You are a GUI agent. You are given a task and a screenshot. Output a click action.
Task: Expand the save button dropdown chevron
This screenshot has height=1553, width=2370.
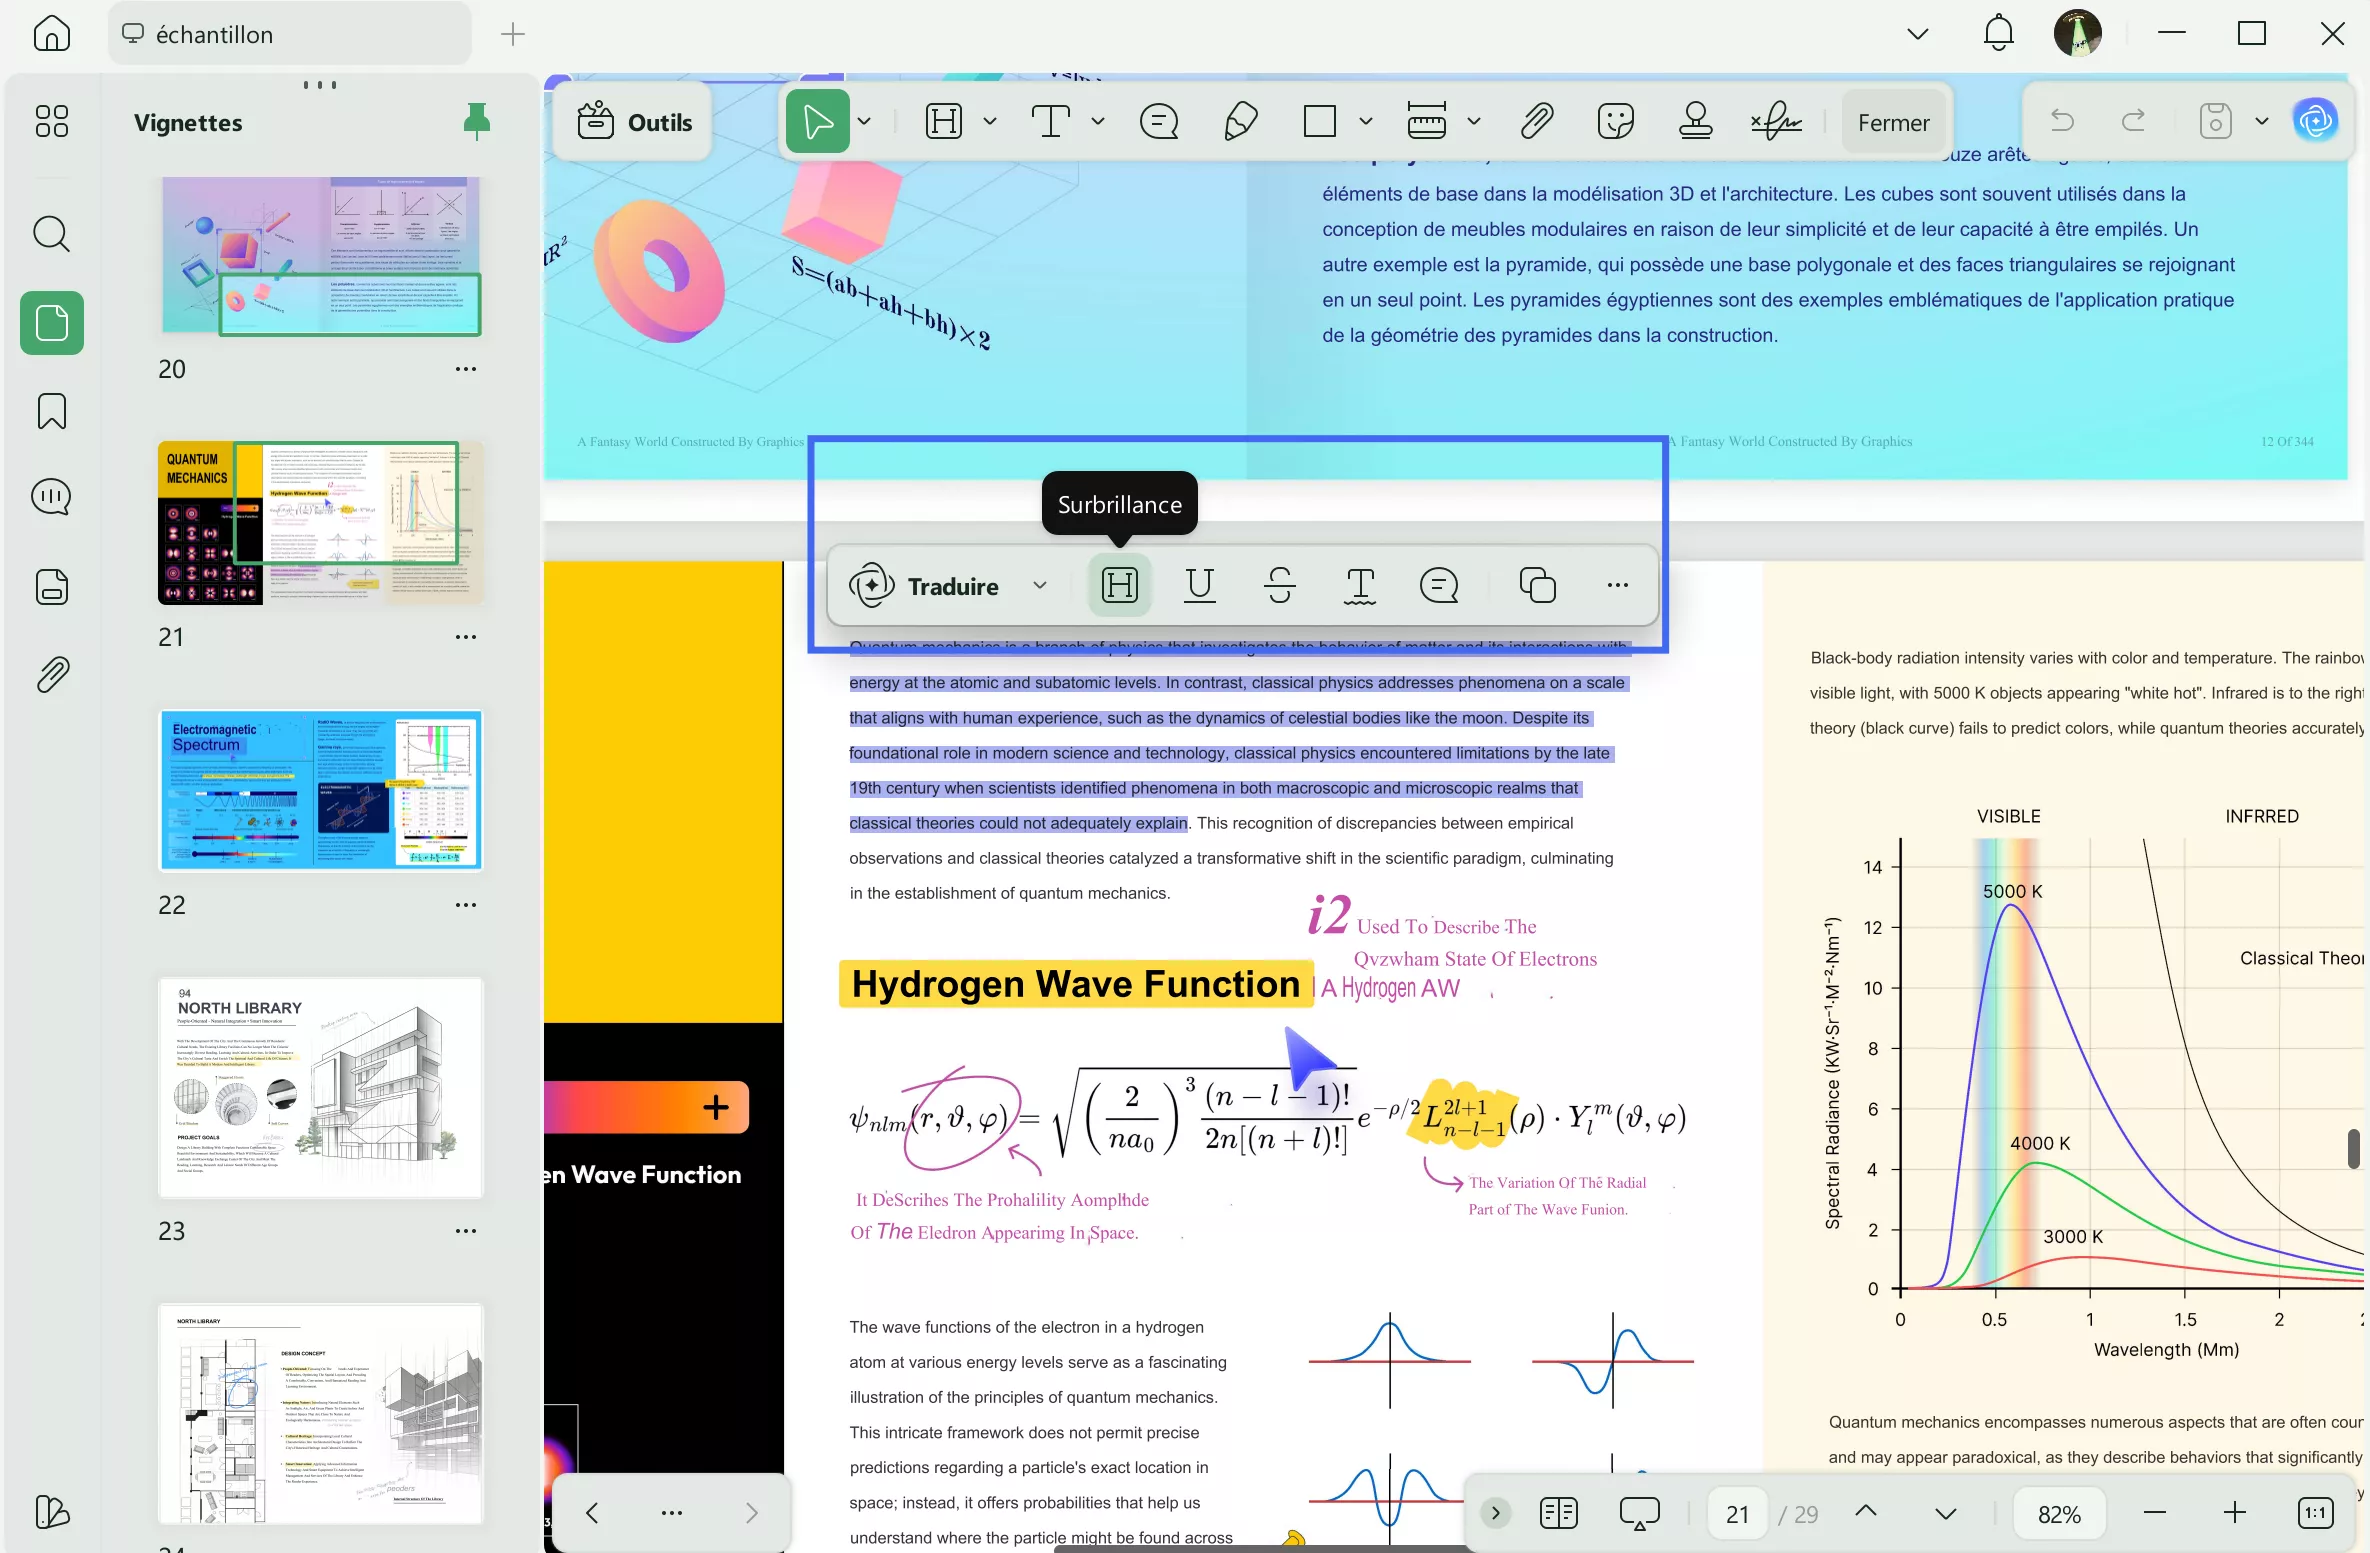click(x=2262, y=120)
